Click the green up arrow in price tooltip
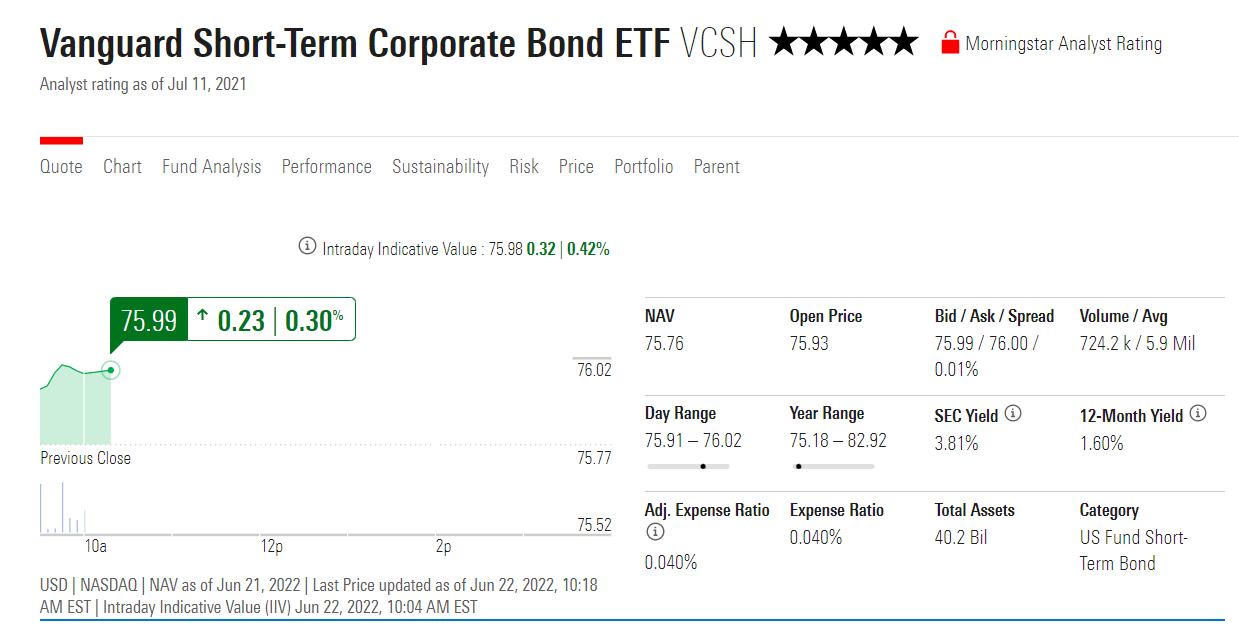The height and width of the screenshot is (630, 1239). click(203, 318)
